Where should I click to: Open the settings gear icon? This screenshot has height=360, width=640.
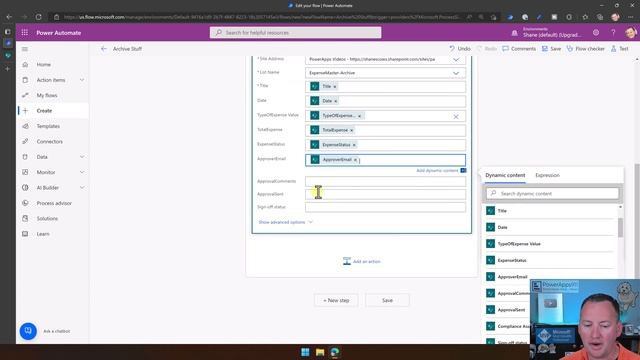(596, 33)
